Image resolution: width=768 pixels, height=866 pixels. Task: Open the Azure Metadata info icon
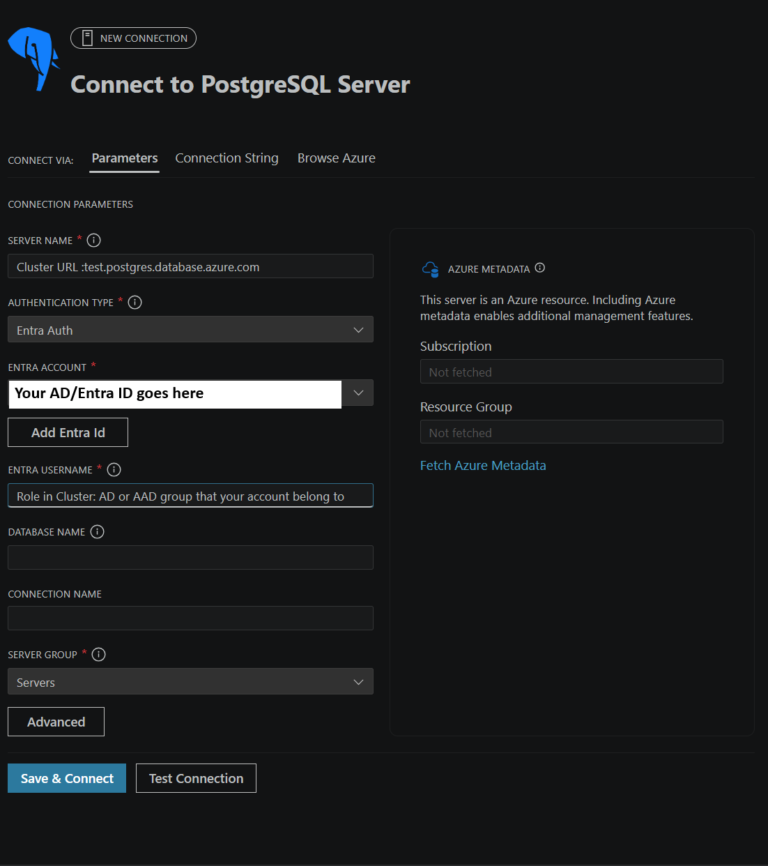(540, 268)
